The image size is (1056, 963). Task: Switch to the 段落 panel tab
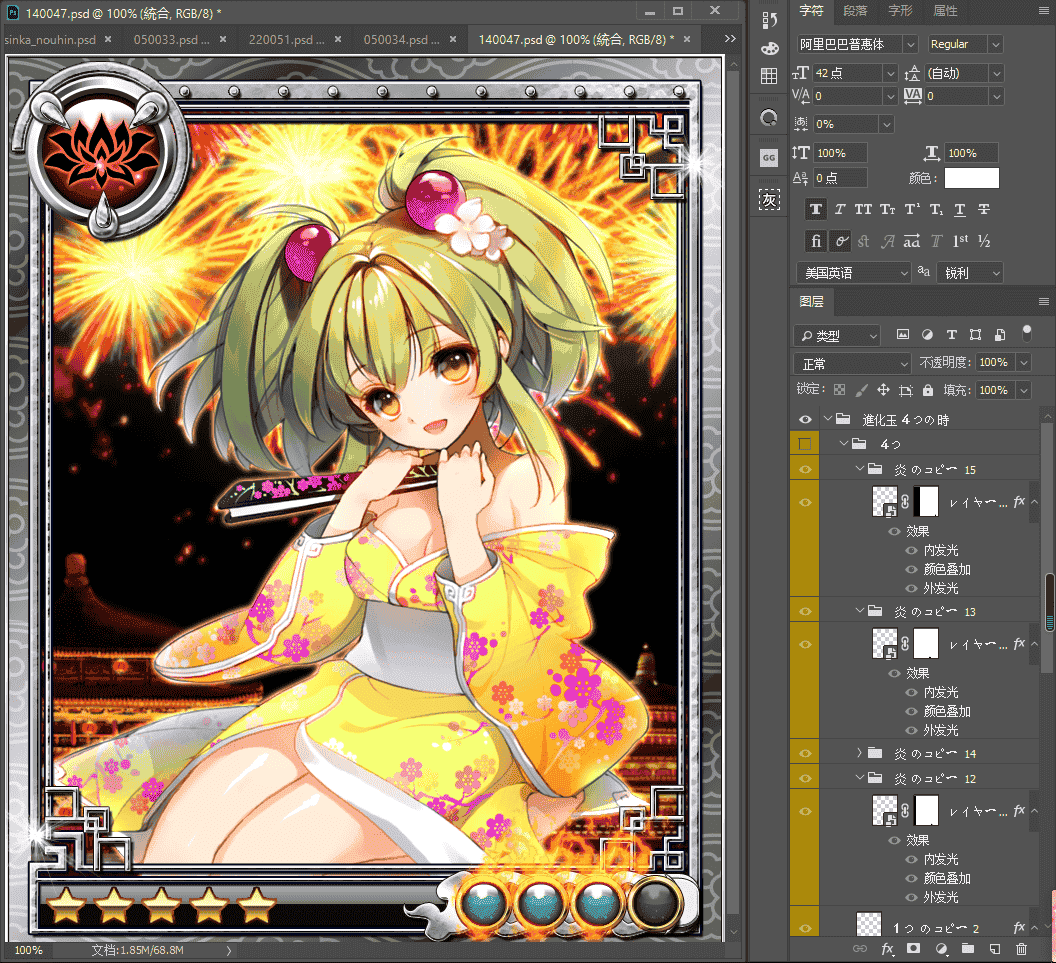click(855, 11)
